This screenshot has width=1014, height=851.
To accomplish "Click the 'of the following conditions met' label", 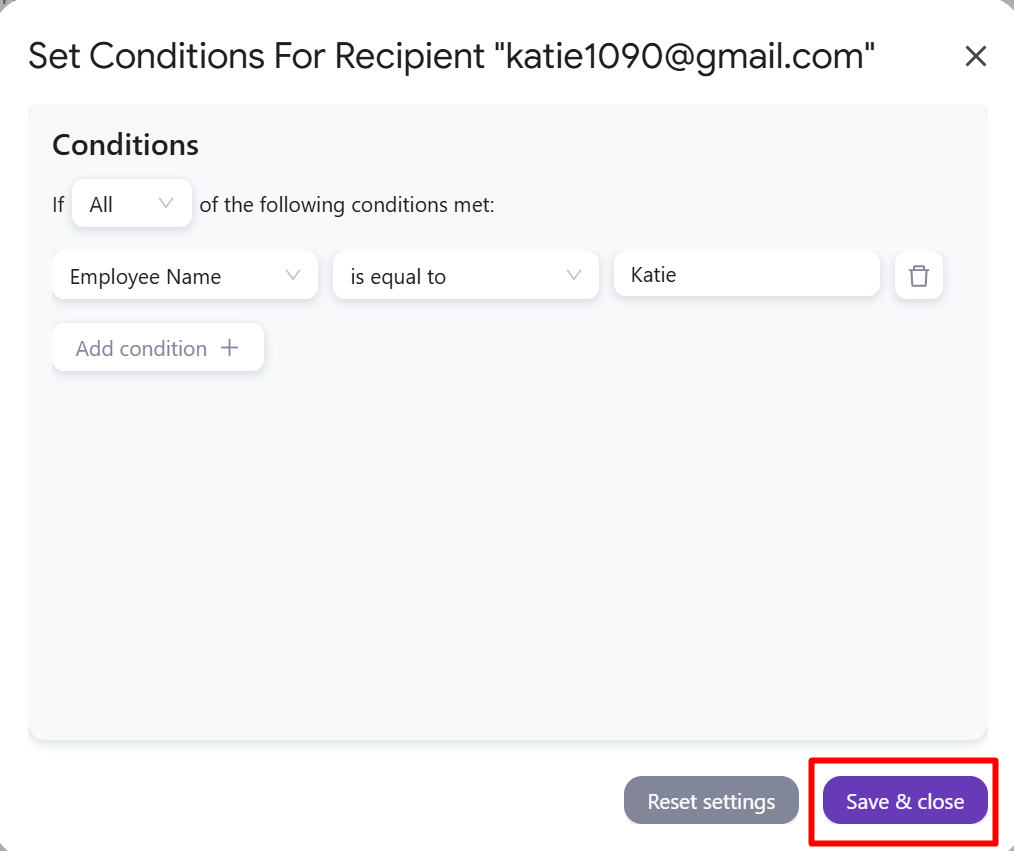I will pos(347,204).
